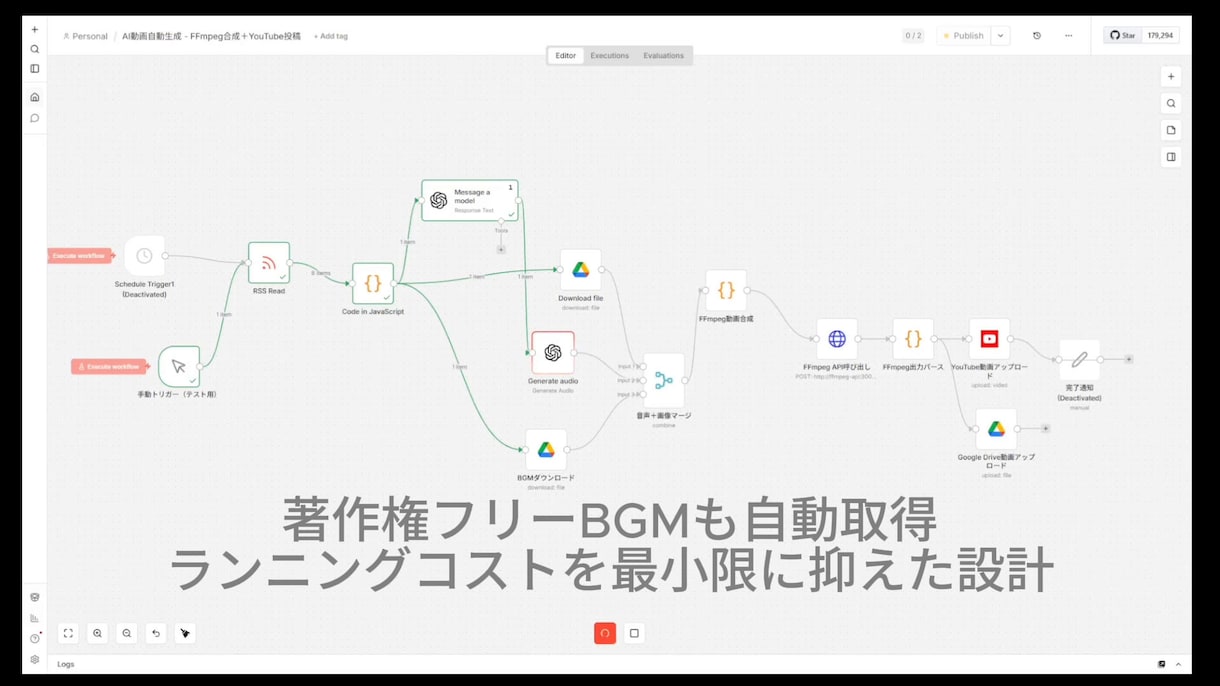Image resolution: width=1220 pixels, height=686 pixels.
Task: Expand logs with the chevron at bottom right
Action: point(1178,664)
